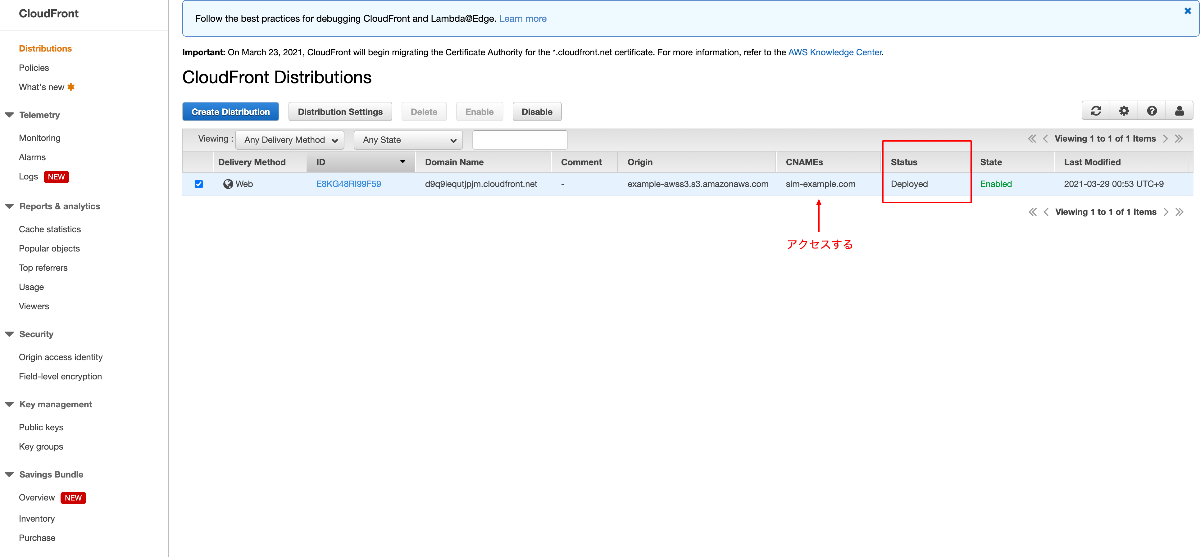Image resolution: width=1200 pixels, height=557 pixels.
Task: Click the help question mark icon
Action: [x=1152, y=111]
